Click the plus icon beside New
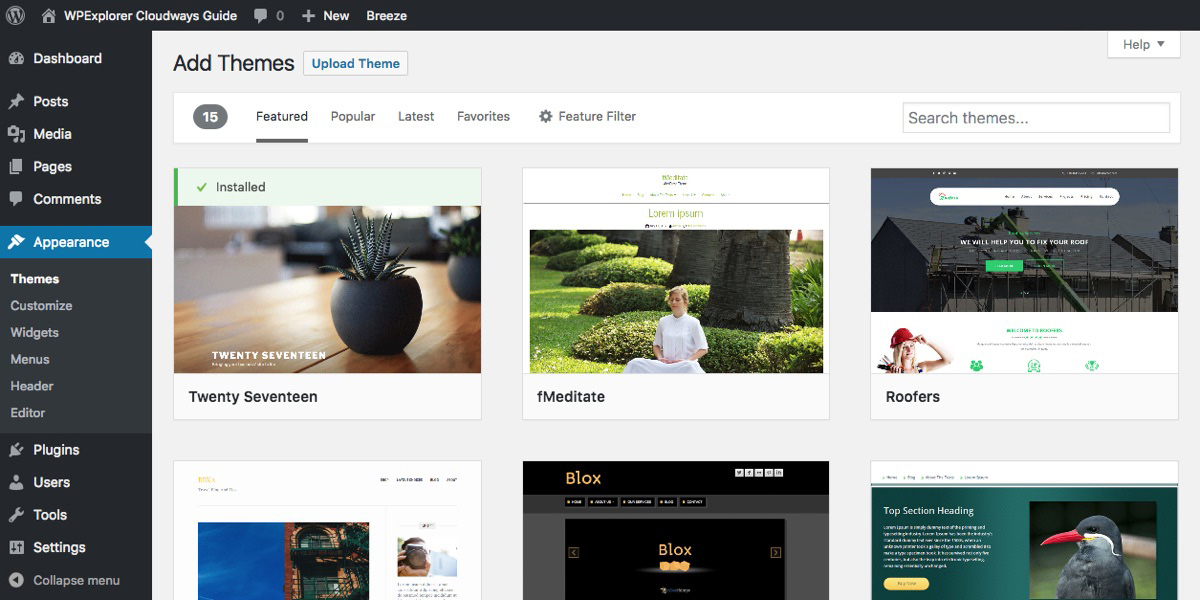The width and height of the screenshot is (1200, 600). 308,16
